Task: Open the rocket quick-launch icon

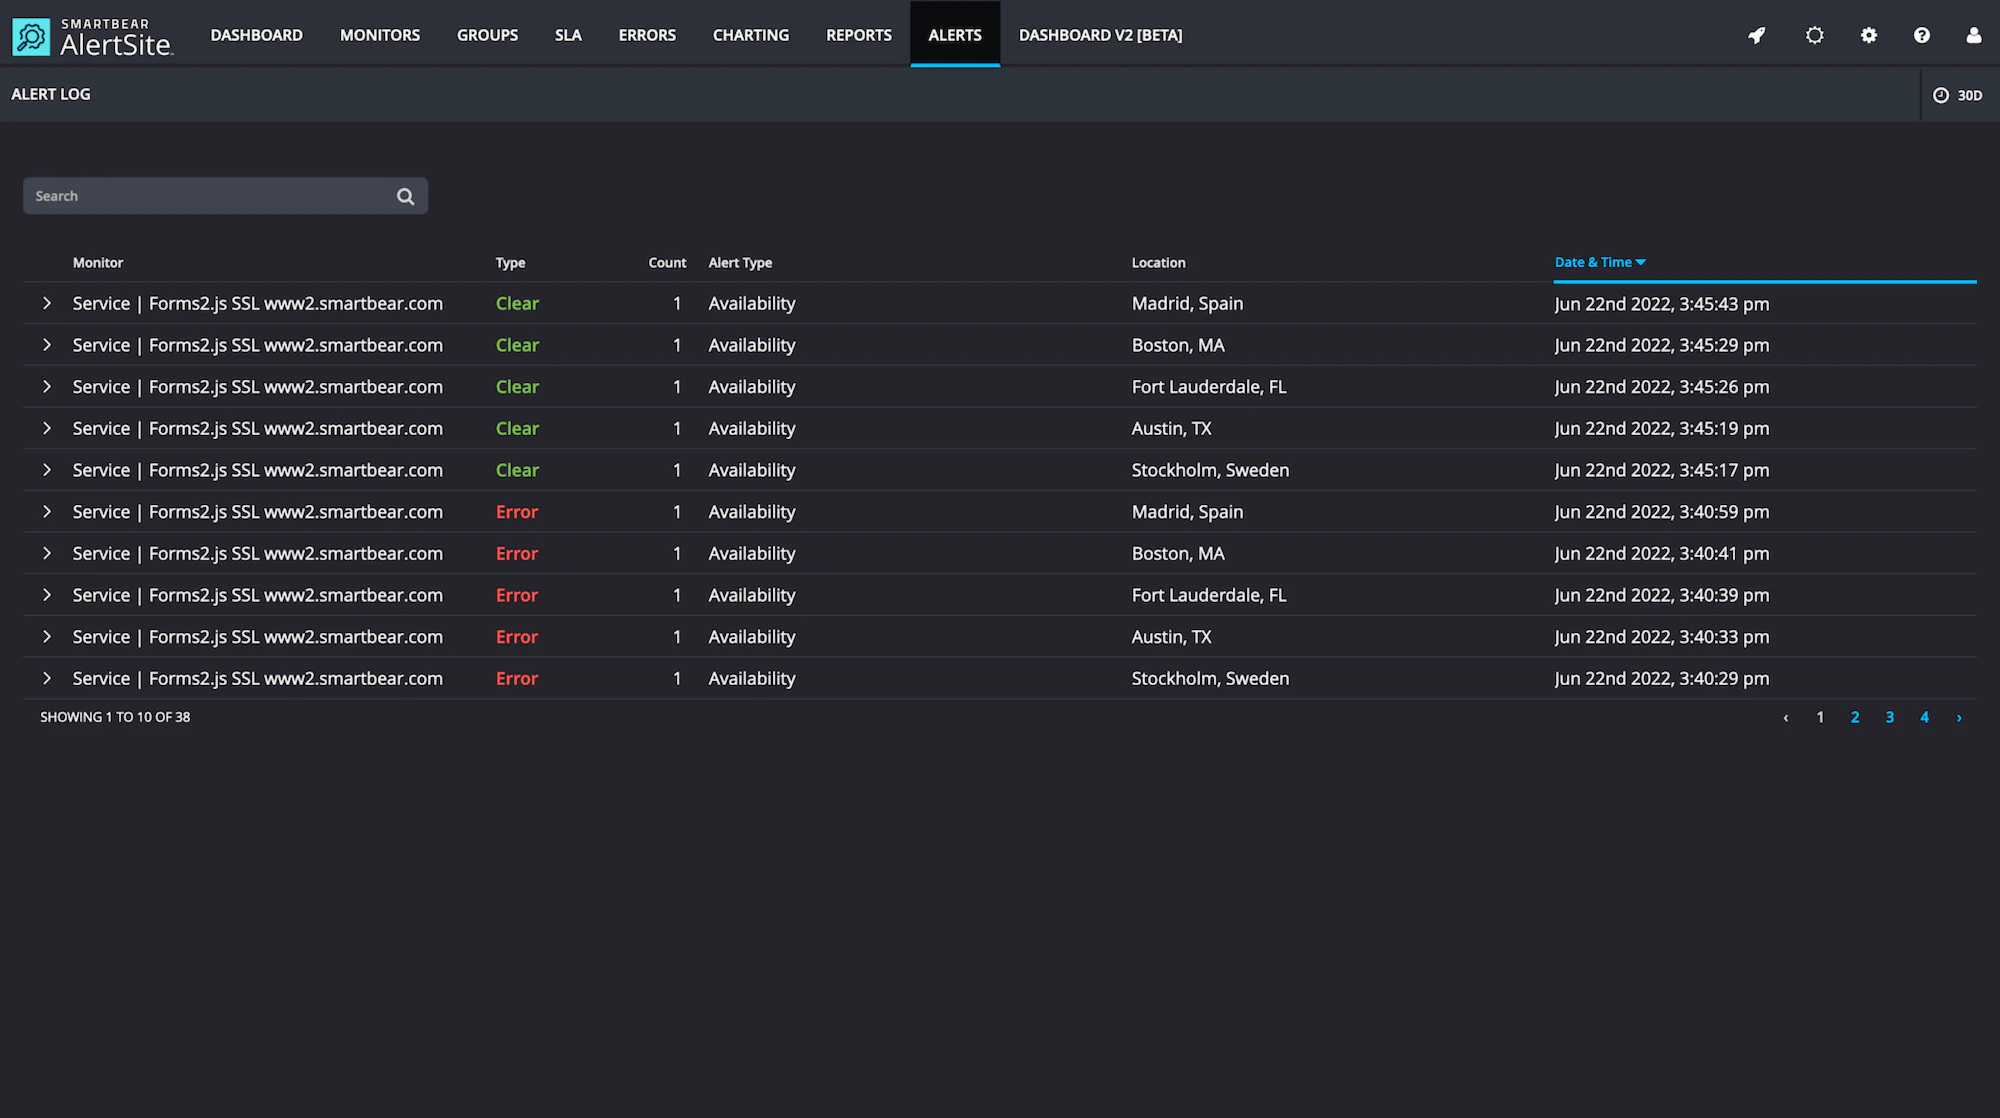Action: tap(1757, 35)
